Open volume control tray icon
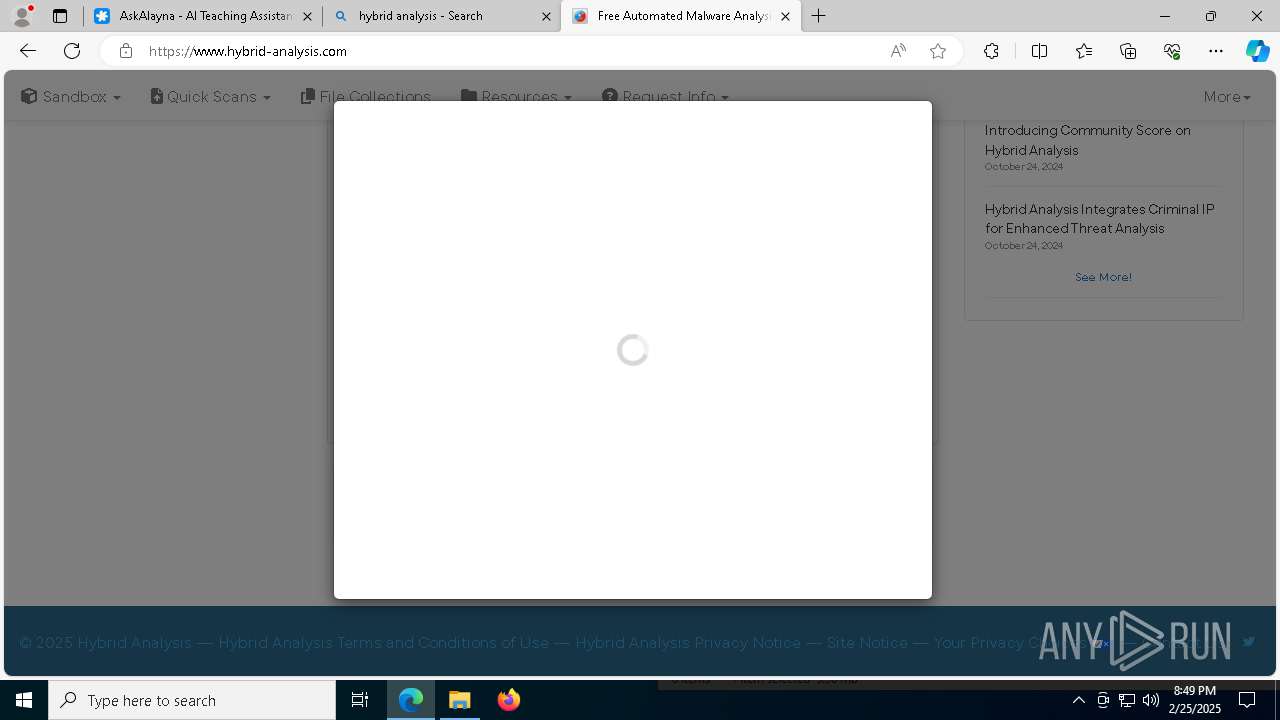Image resolution: width=1280 pixels, height=720 pixels. (1151, 700)
